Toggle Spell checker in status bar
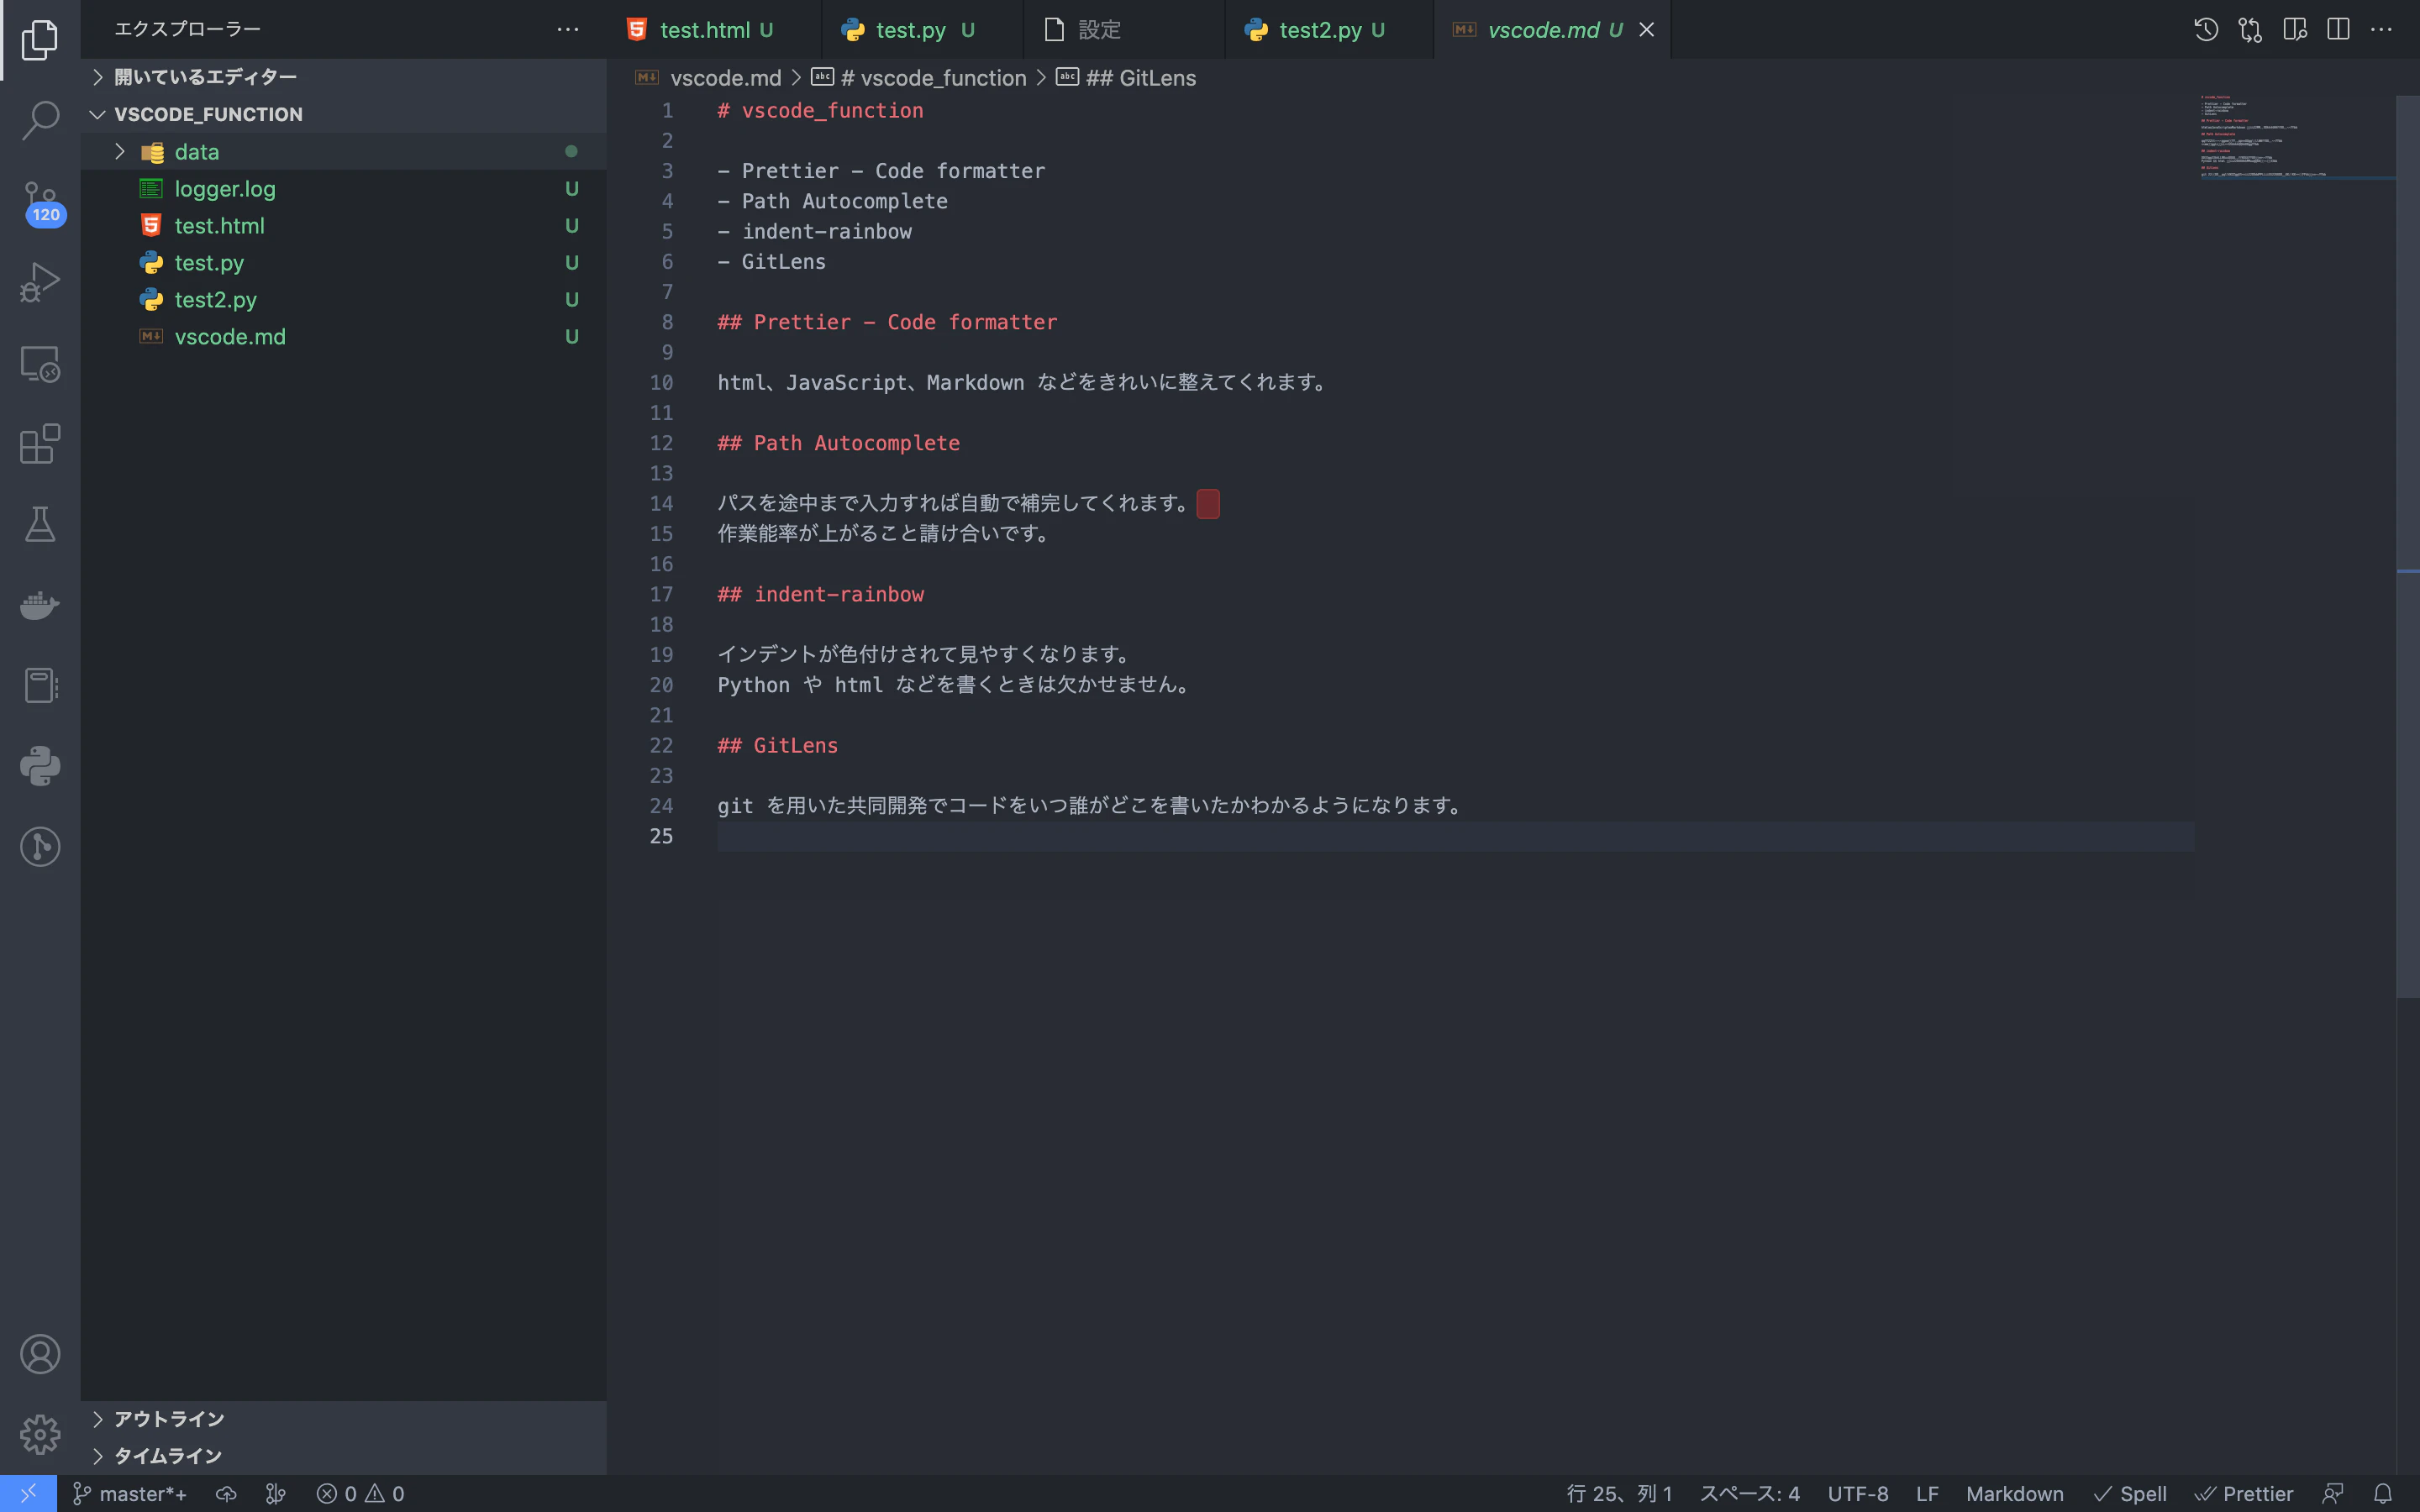This screenshot has width=2420, height=1512. [x=2130, y=1494]
